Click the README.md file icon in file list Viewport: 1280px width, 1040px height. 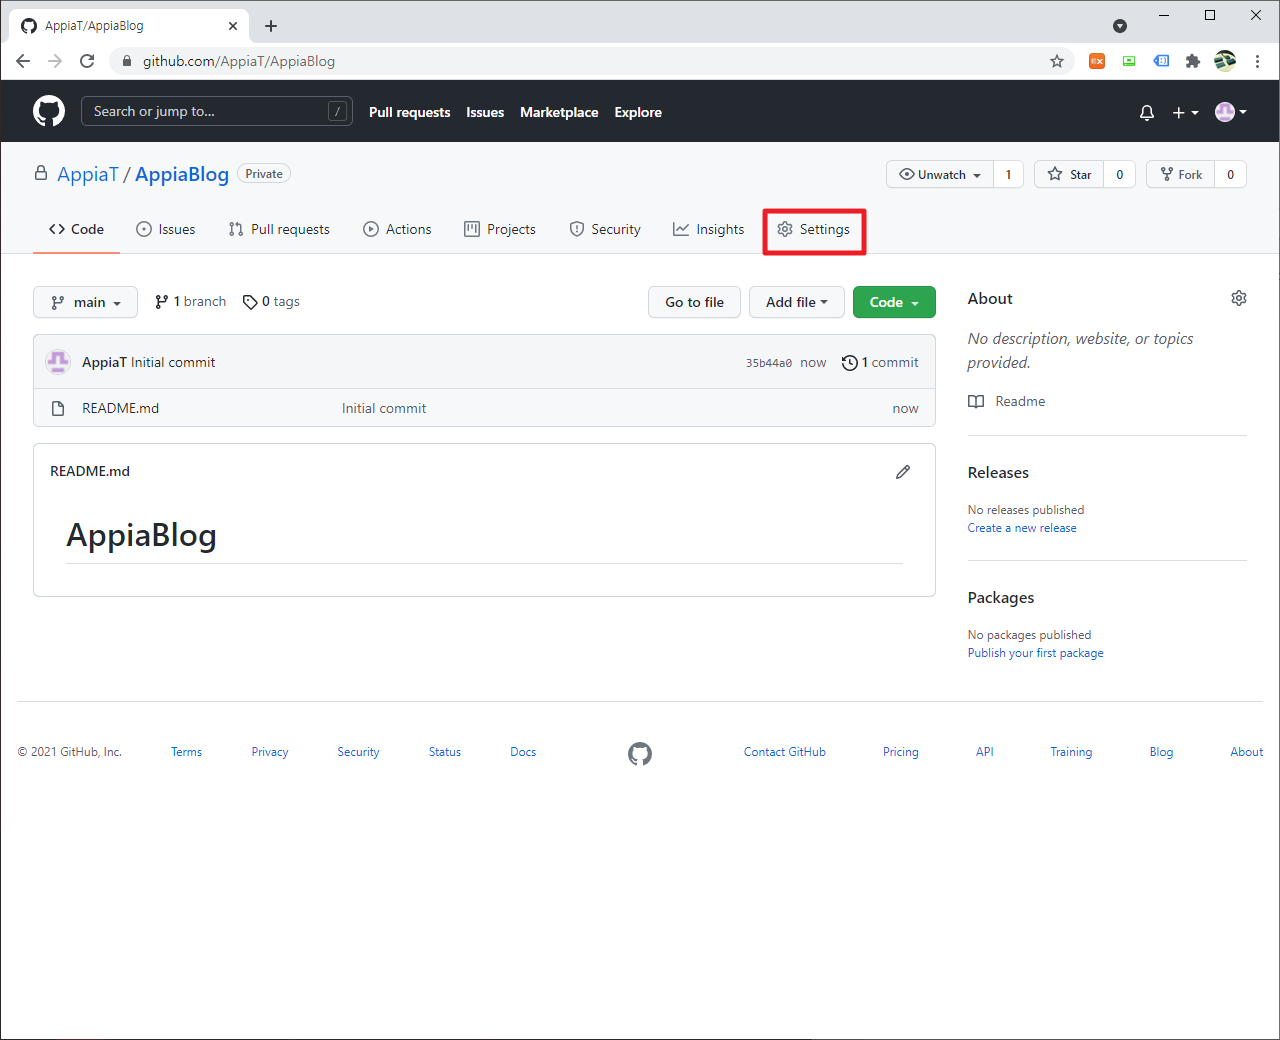pyautogui.click(x=58, y=408)
